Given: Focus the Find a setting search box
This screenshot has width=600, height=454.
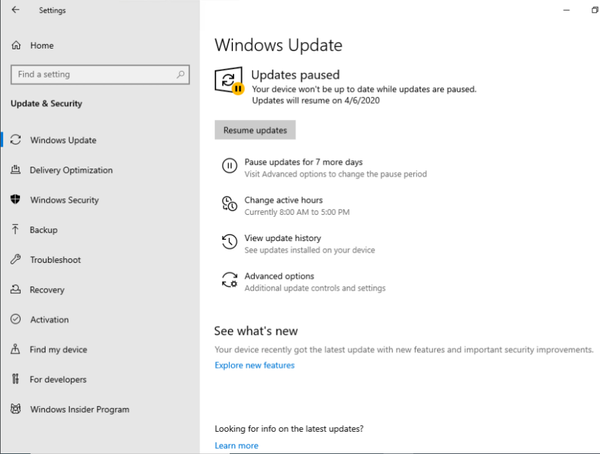Looking at the screenshot, I should click(100, 74).
